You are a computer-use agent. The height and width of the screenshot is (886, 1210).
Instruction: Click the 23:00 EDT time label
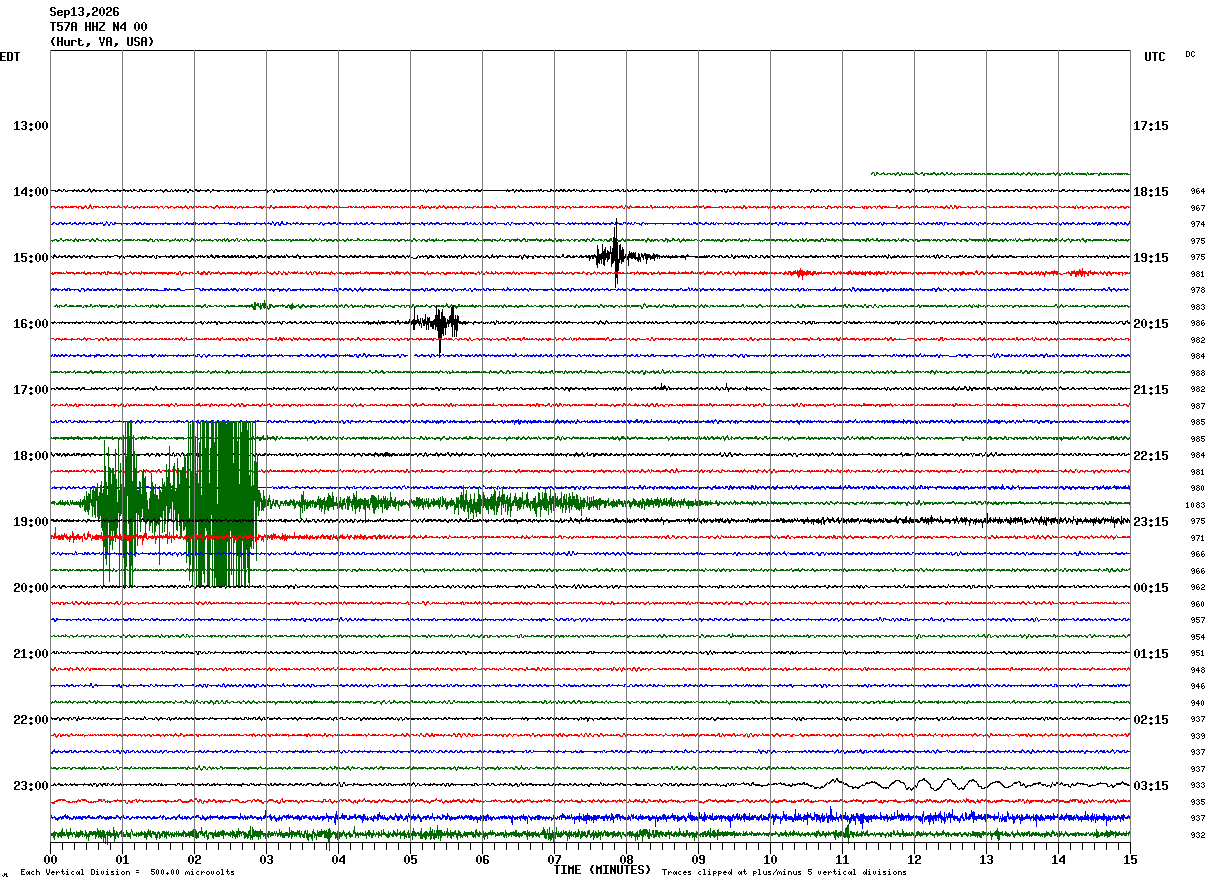(31, 786)
